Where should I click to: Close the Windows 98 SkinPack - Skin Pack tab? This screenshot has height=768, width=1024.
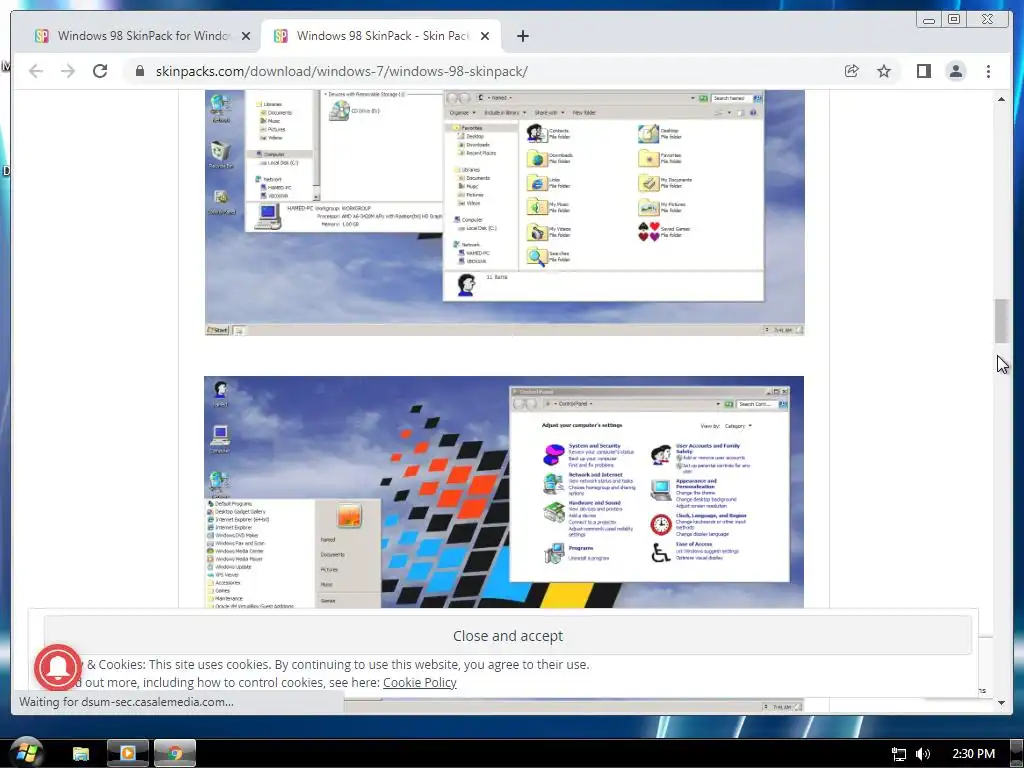click(x=485, y=36)
